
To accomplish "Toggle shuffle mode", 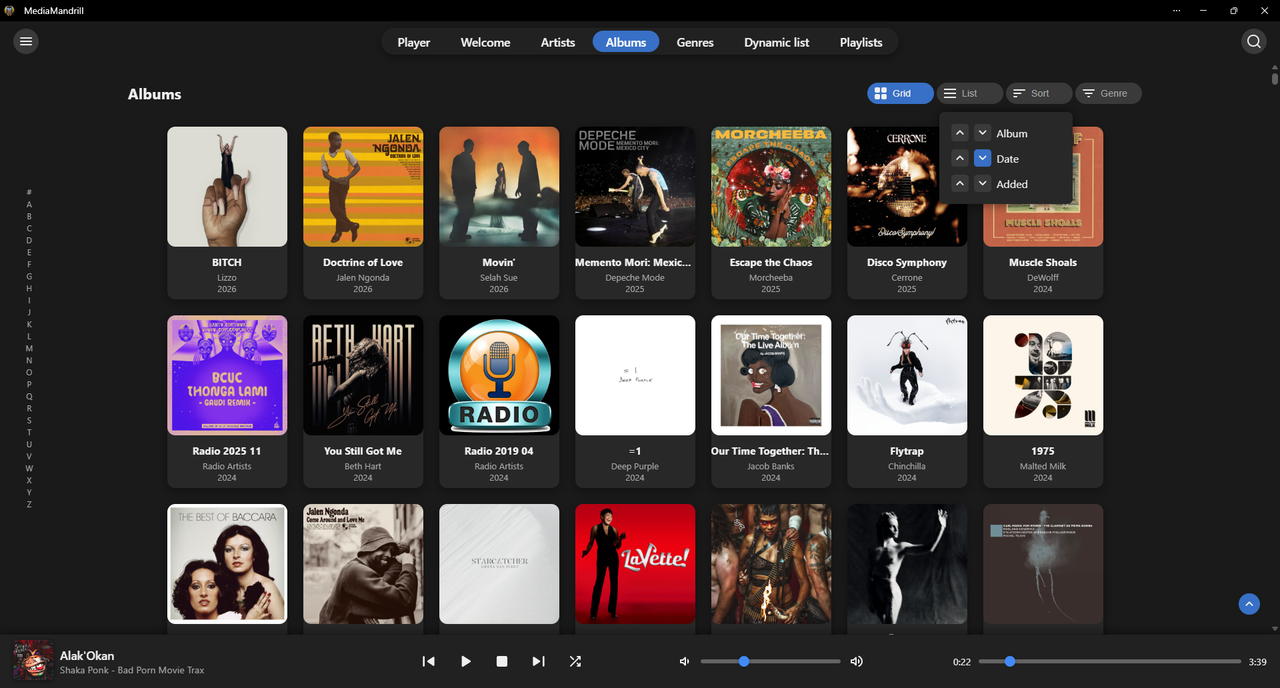I will (575, 661).
